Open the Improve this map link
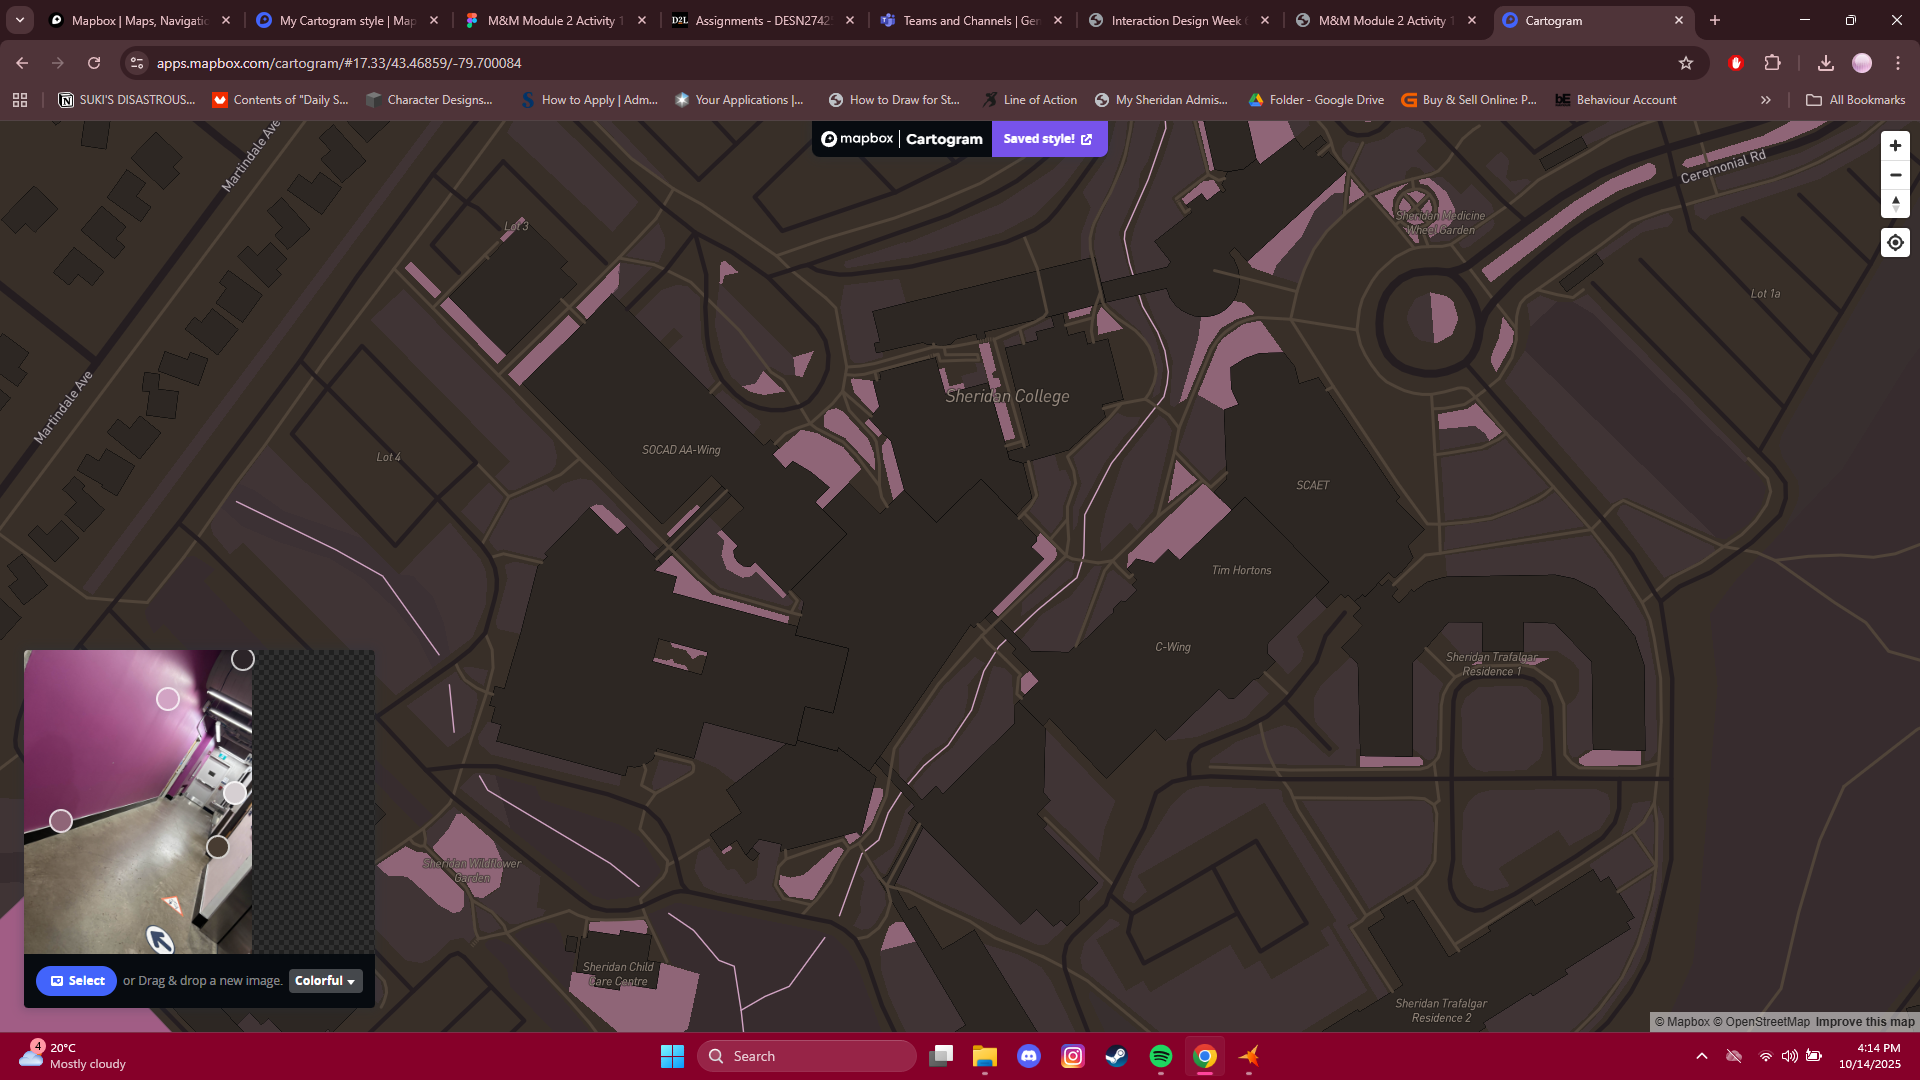This screenshot has height=1080, width=1920. point(1864,1022)
